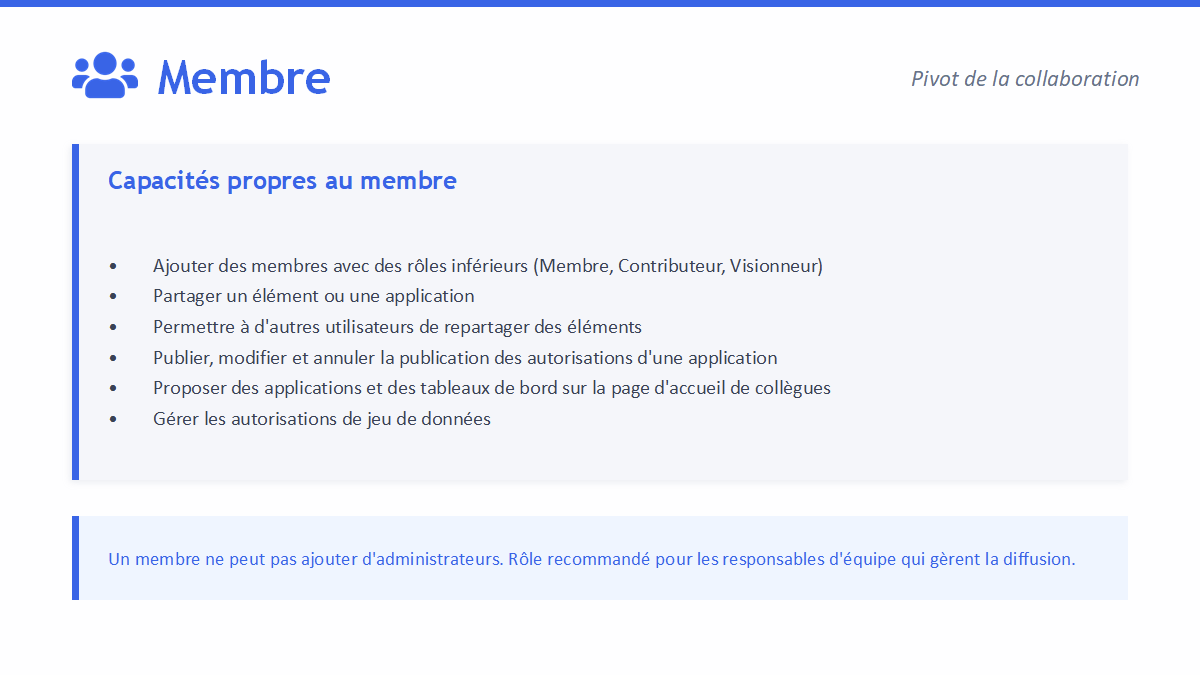Click the bullet dot before "Gérer les autorisations"
This screenshot has height=675, width=1200.
tap(113, 420)
